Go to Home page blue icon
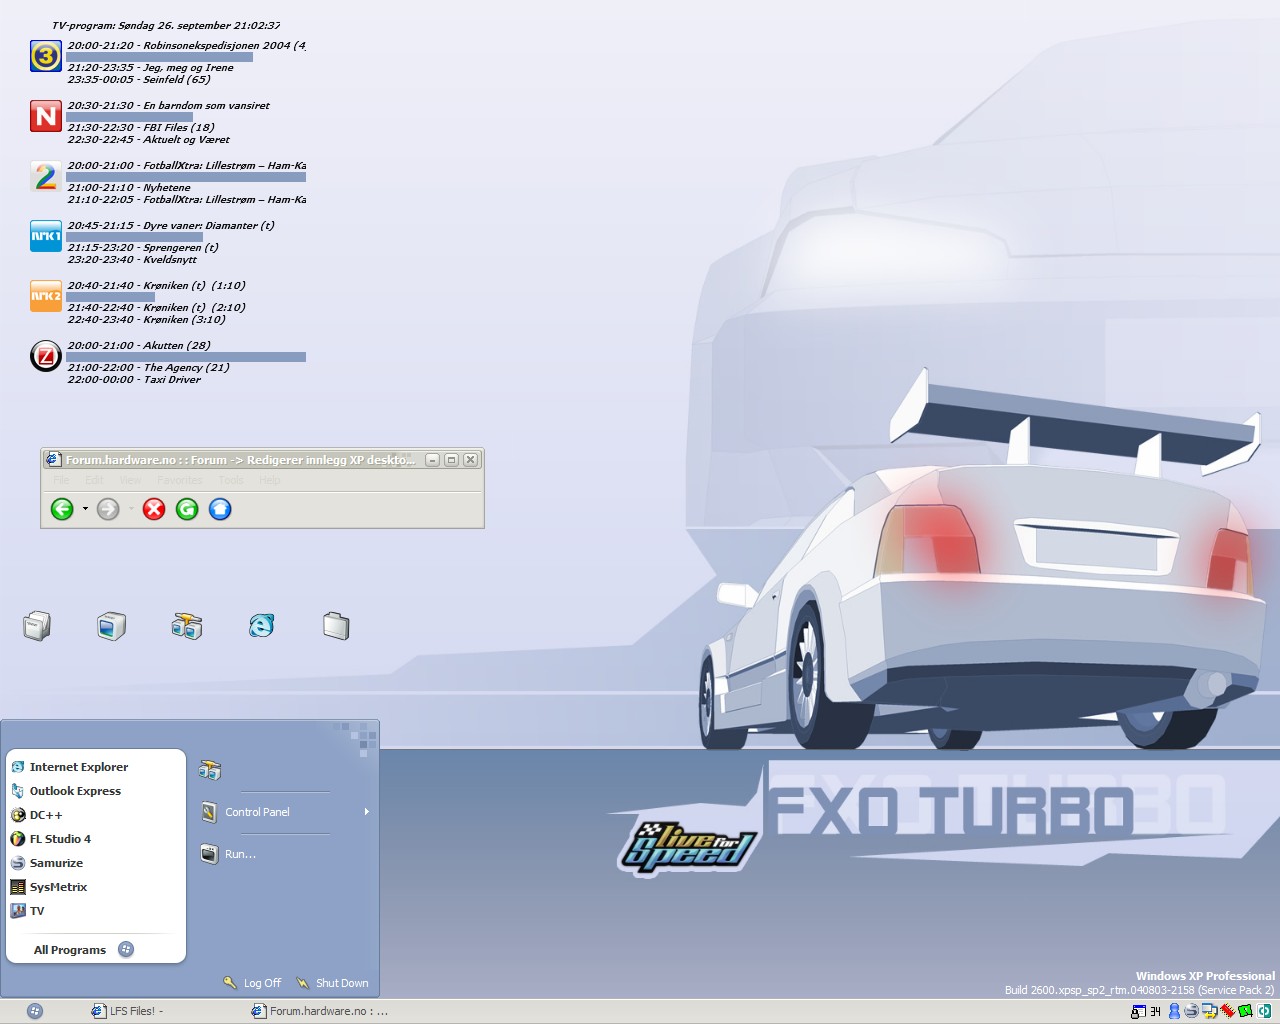Viewport: 1280px width, 1024px height. (220, 509)
